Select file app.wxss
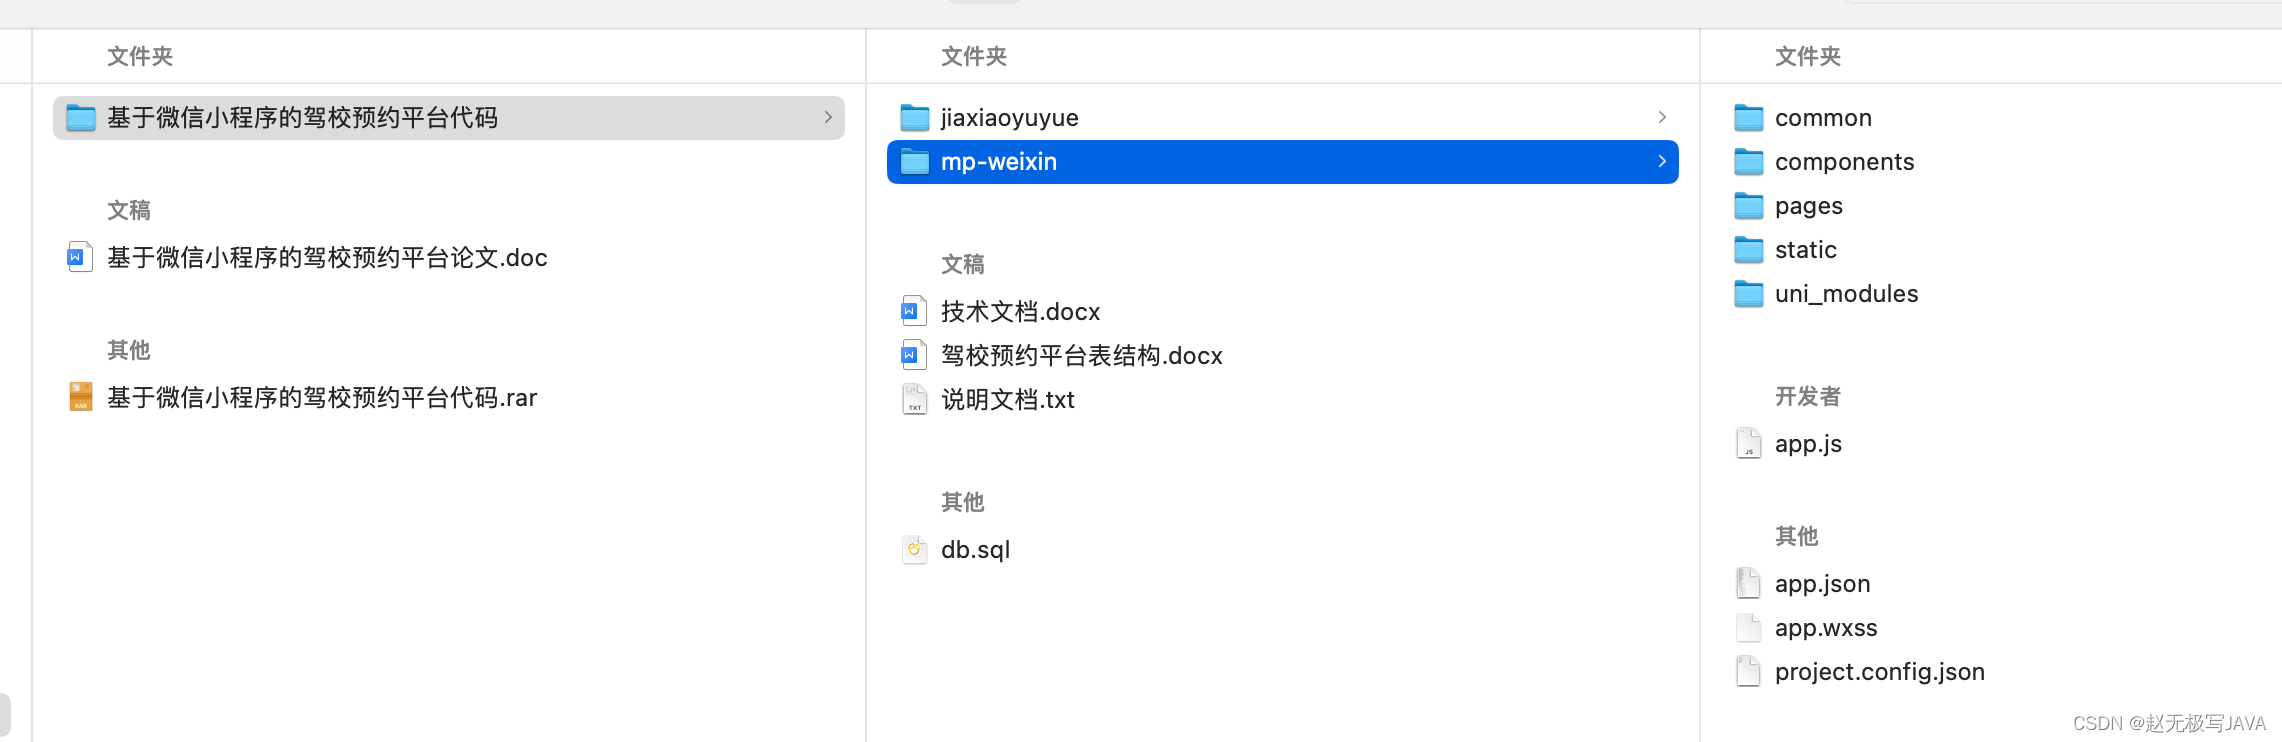 tap(1826, 628)
